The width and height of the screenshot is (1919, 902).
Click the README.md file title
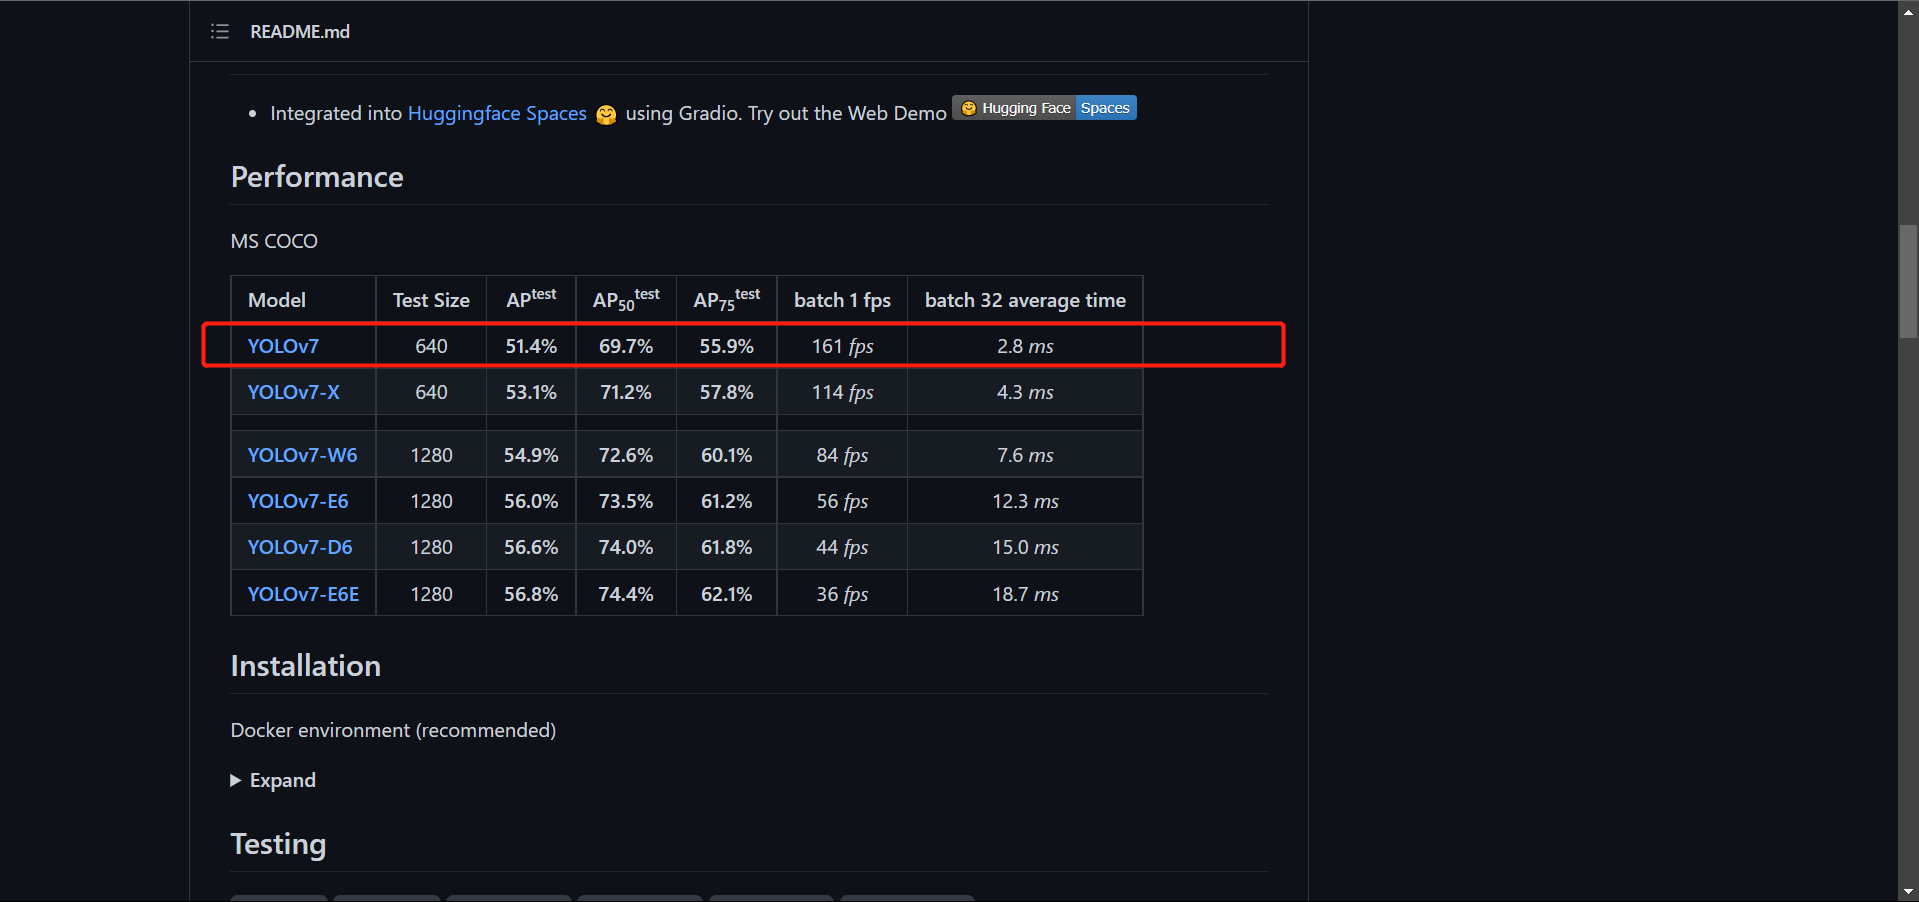(x=300, y=32)
